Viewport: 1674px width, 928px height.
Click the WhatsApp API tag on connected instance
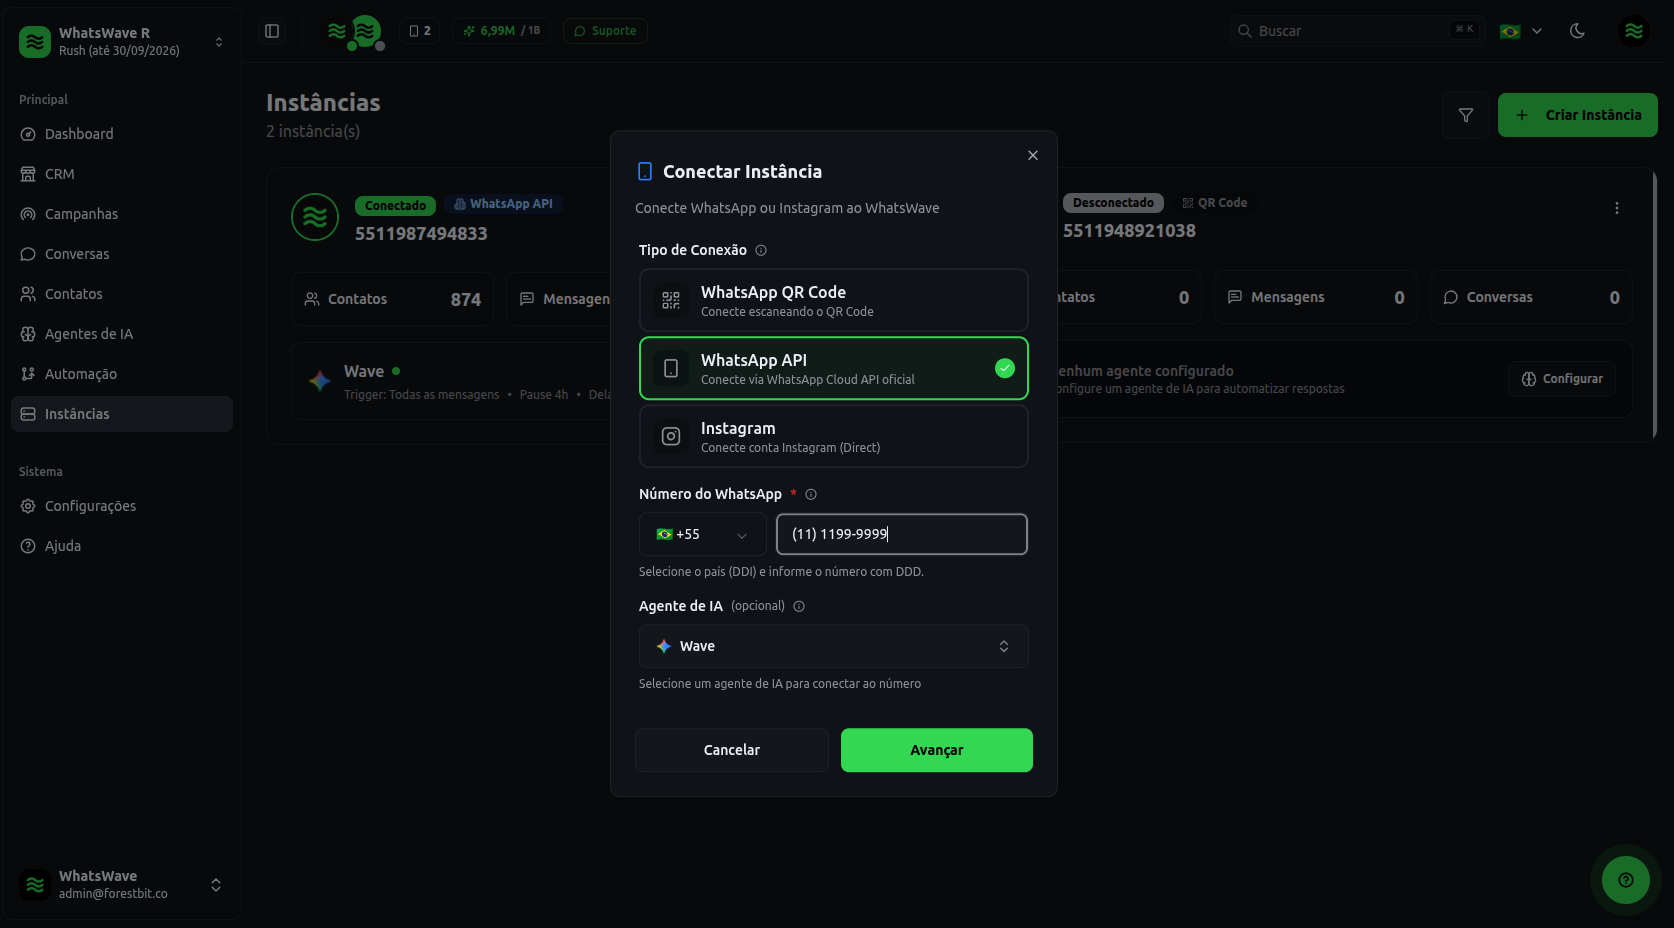click(x=504, y=204)
